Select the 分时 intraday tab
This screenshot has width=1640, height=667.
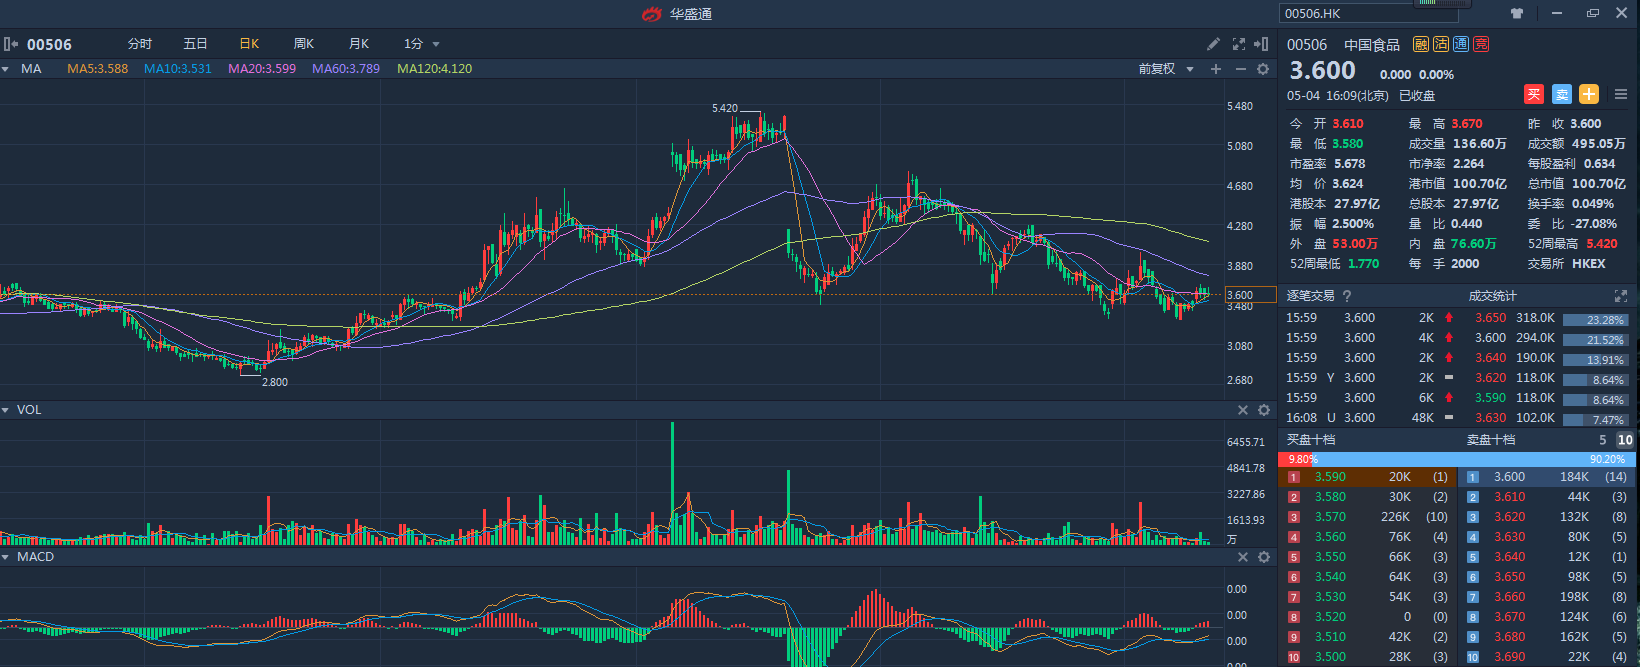(140, 44)
